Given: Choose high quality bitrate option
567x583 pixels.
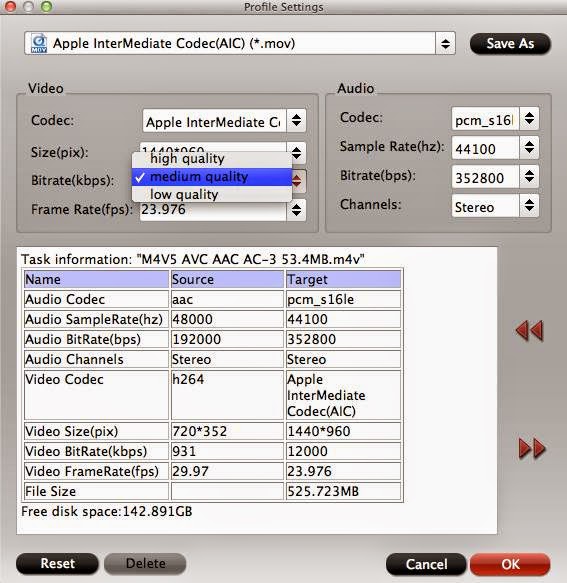Looking at the screenshot, I should click(212, 159).
